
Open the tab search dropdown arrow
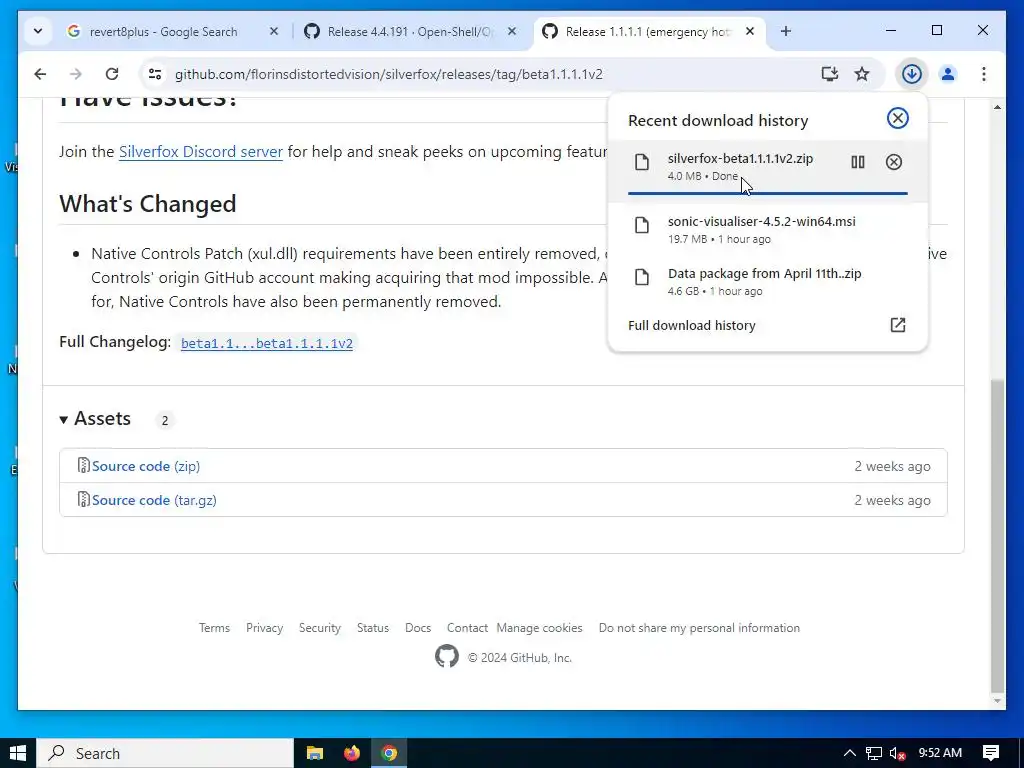click(x=38, y=31)
